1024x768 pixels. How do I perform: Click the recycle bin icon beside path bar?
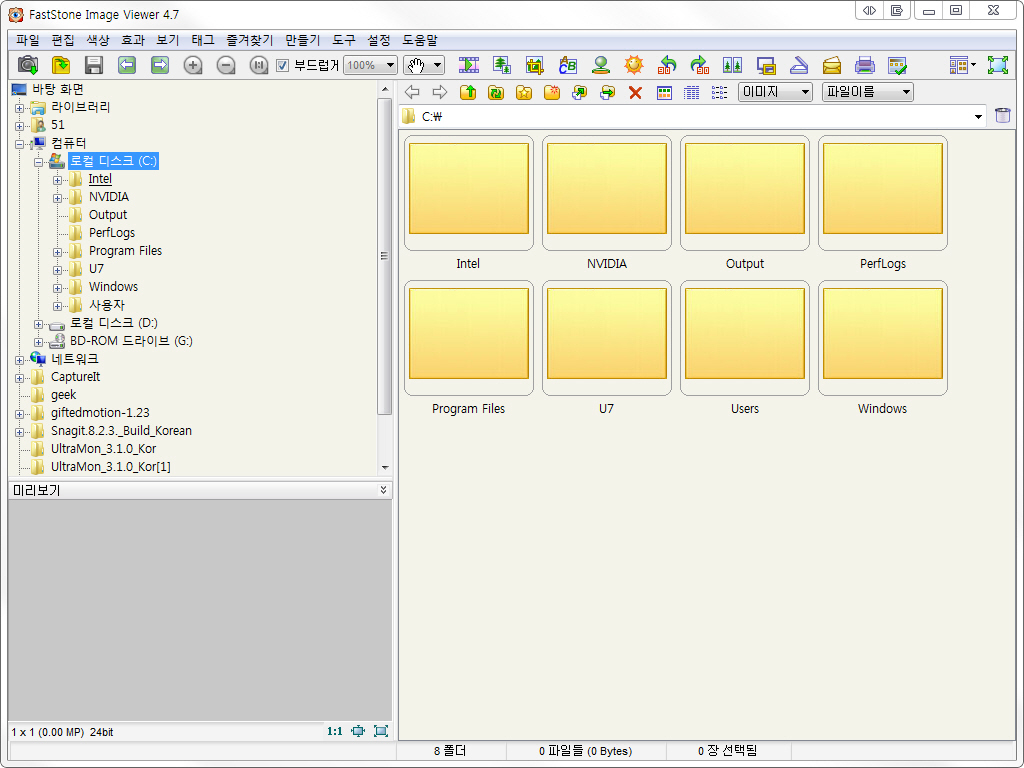tap(1002, 116)
